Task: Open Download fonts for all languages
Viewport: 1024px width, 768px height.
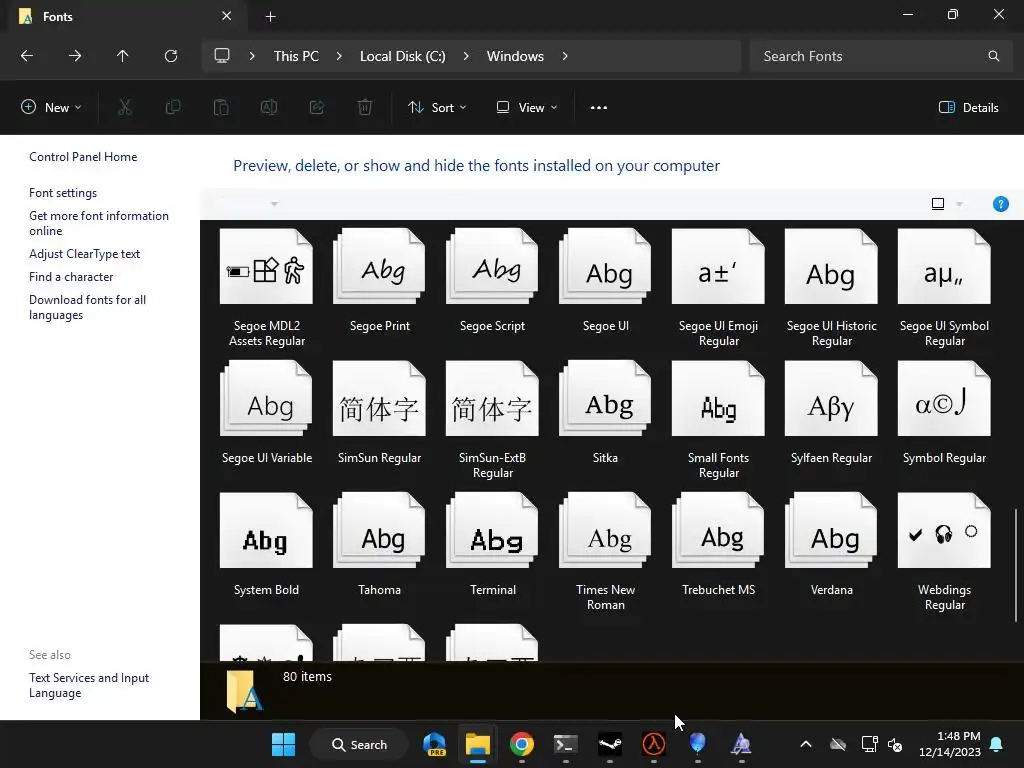Action: [x=88, y=307]
